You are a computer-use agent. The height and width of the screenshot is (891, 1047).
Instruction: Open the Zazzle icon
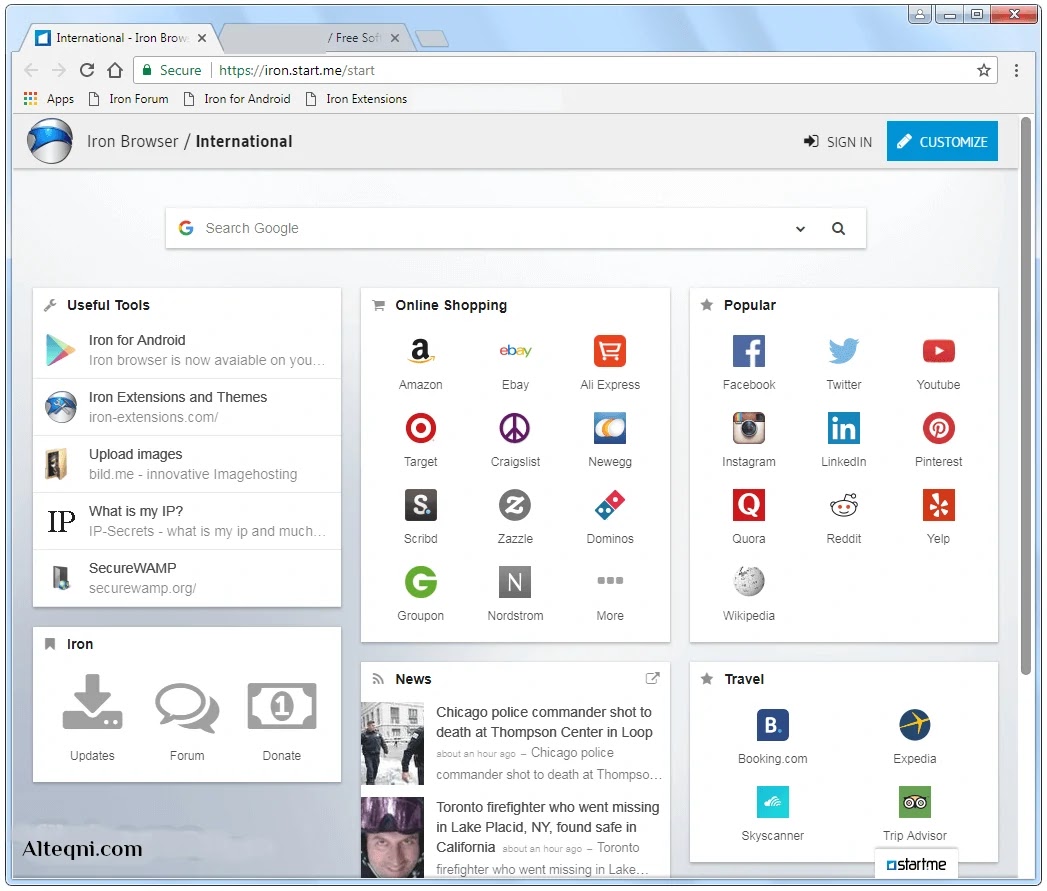click(x=515, y=505)
